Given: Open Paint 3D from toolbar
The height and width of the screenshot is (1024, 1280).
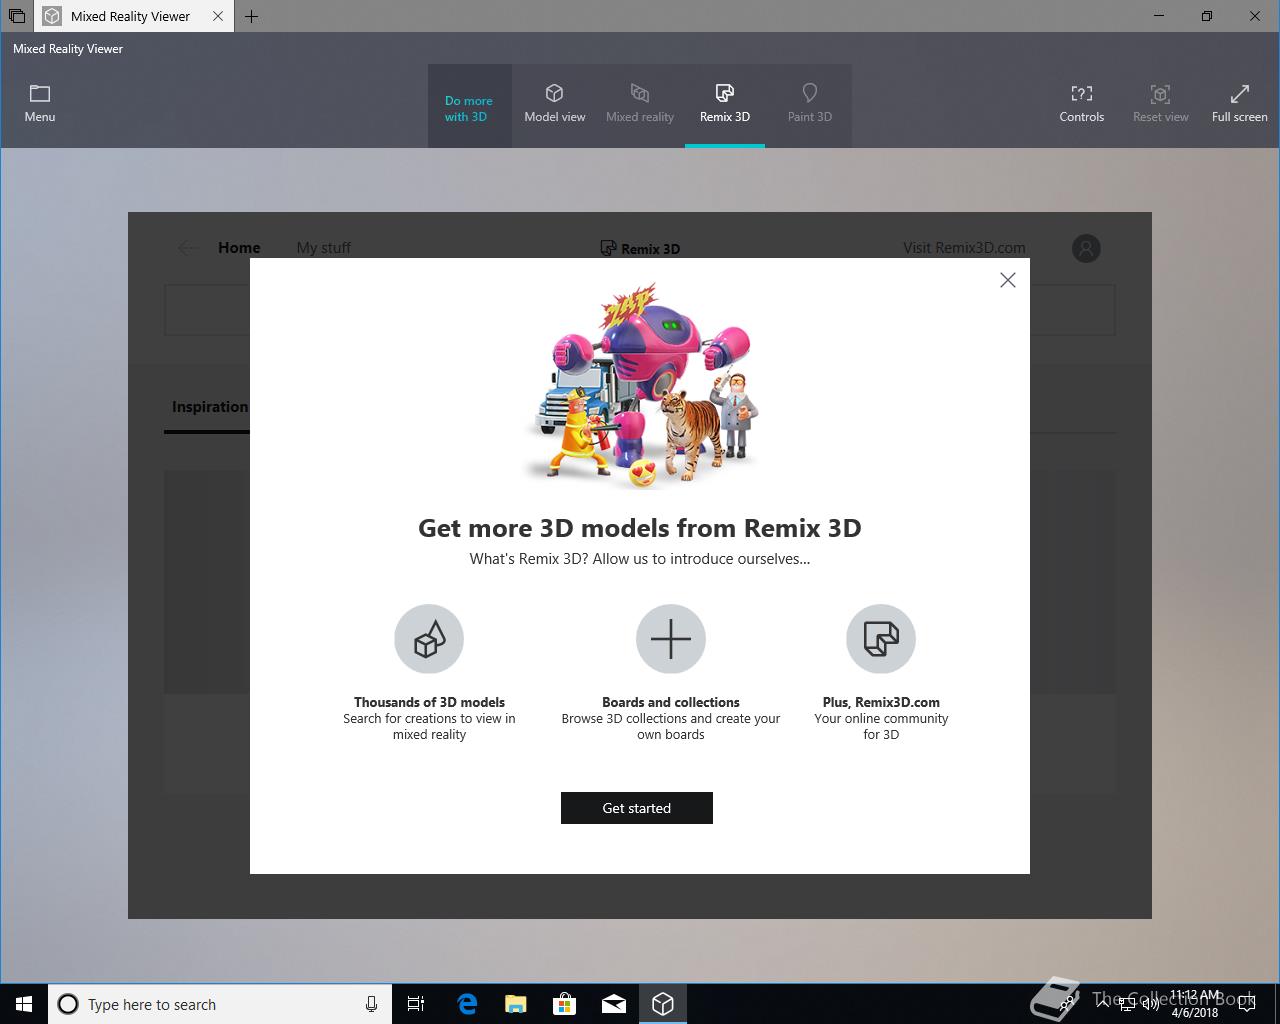Looking at the screenshot, I should (x=810, y=105).
